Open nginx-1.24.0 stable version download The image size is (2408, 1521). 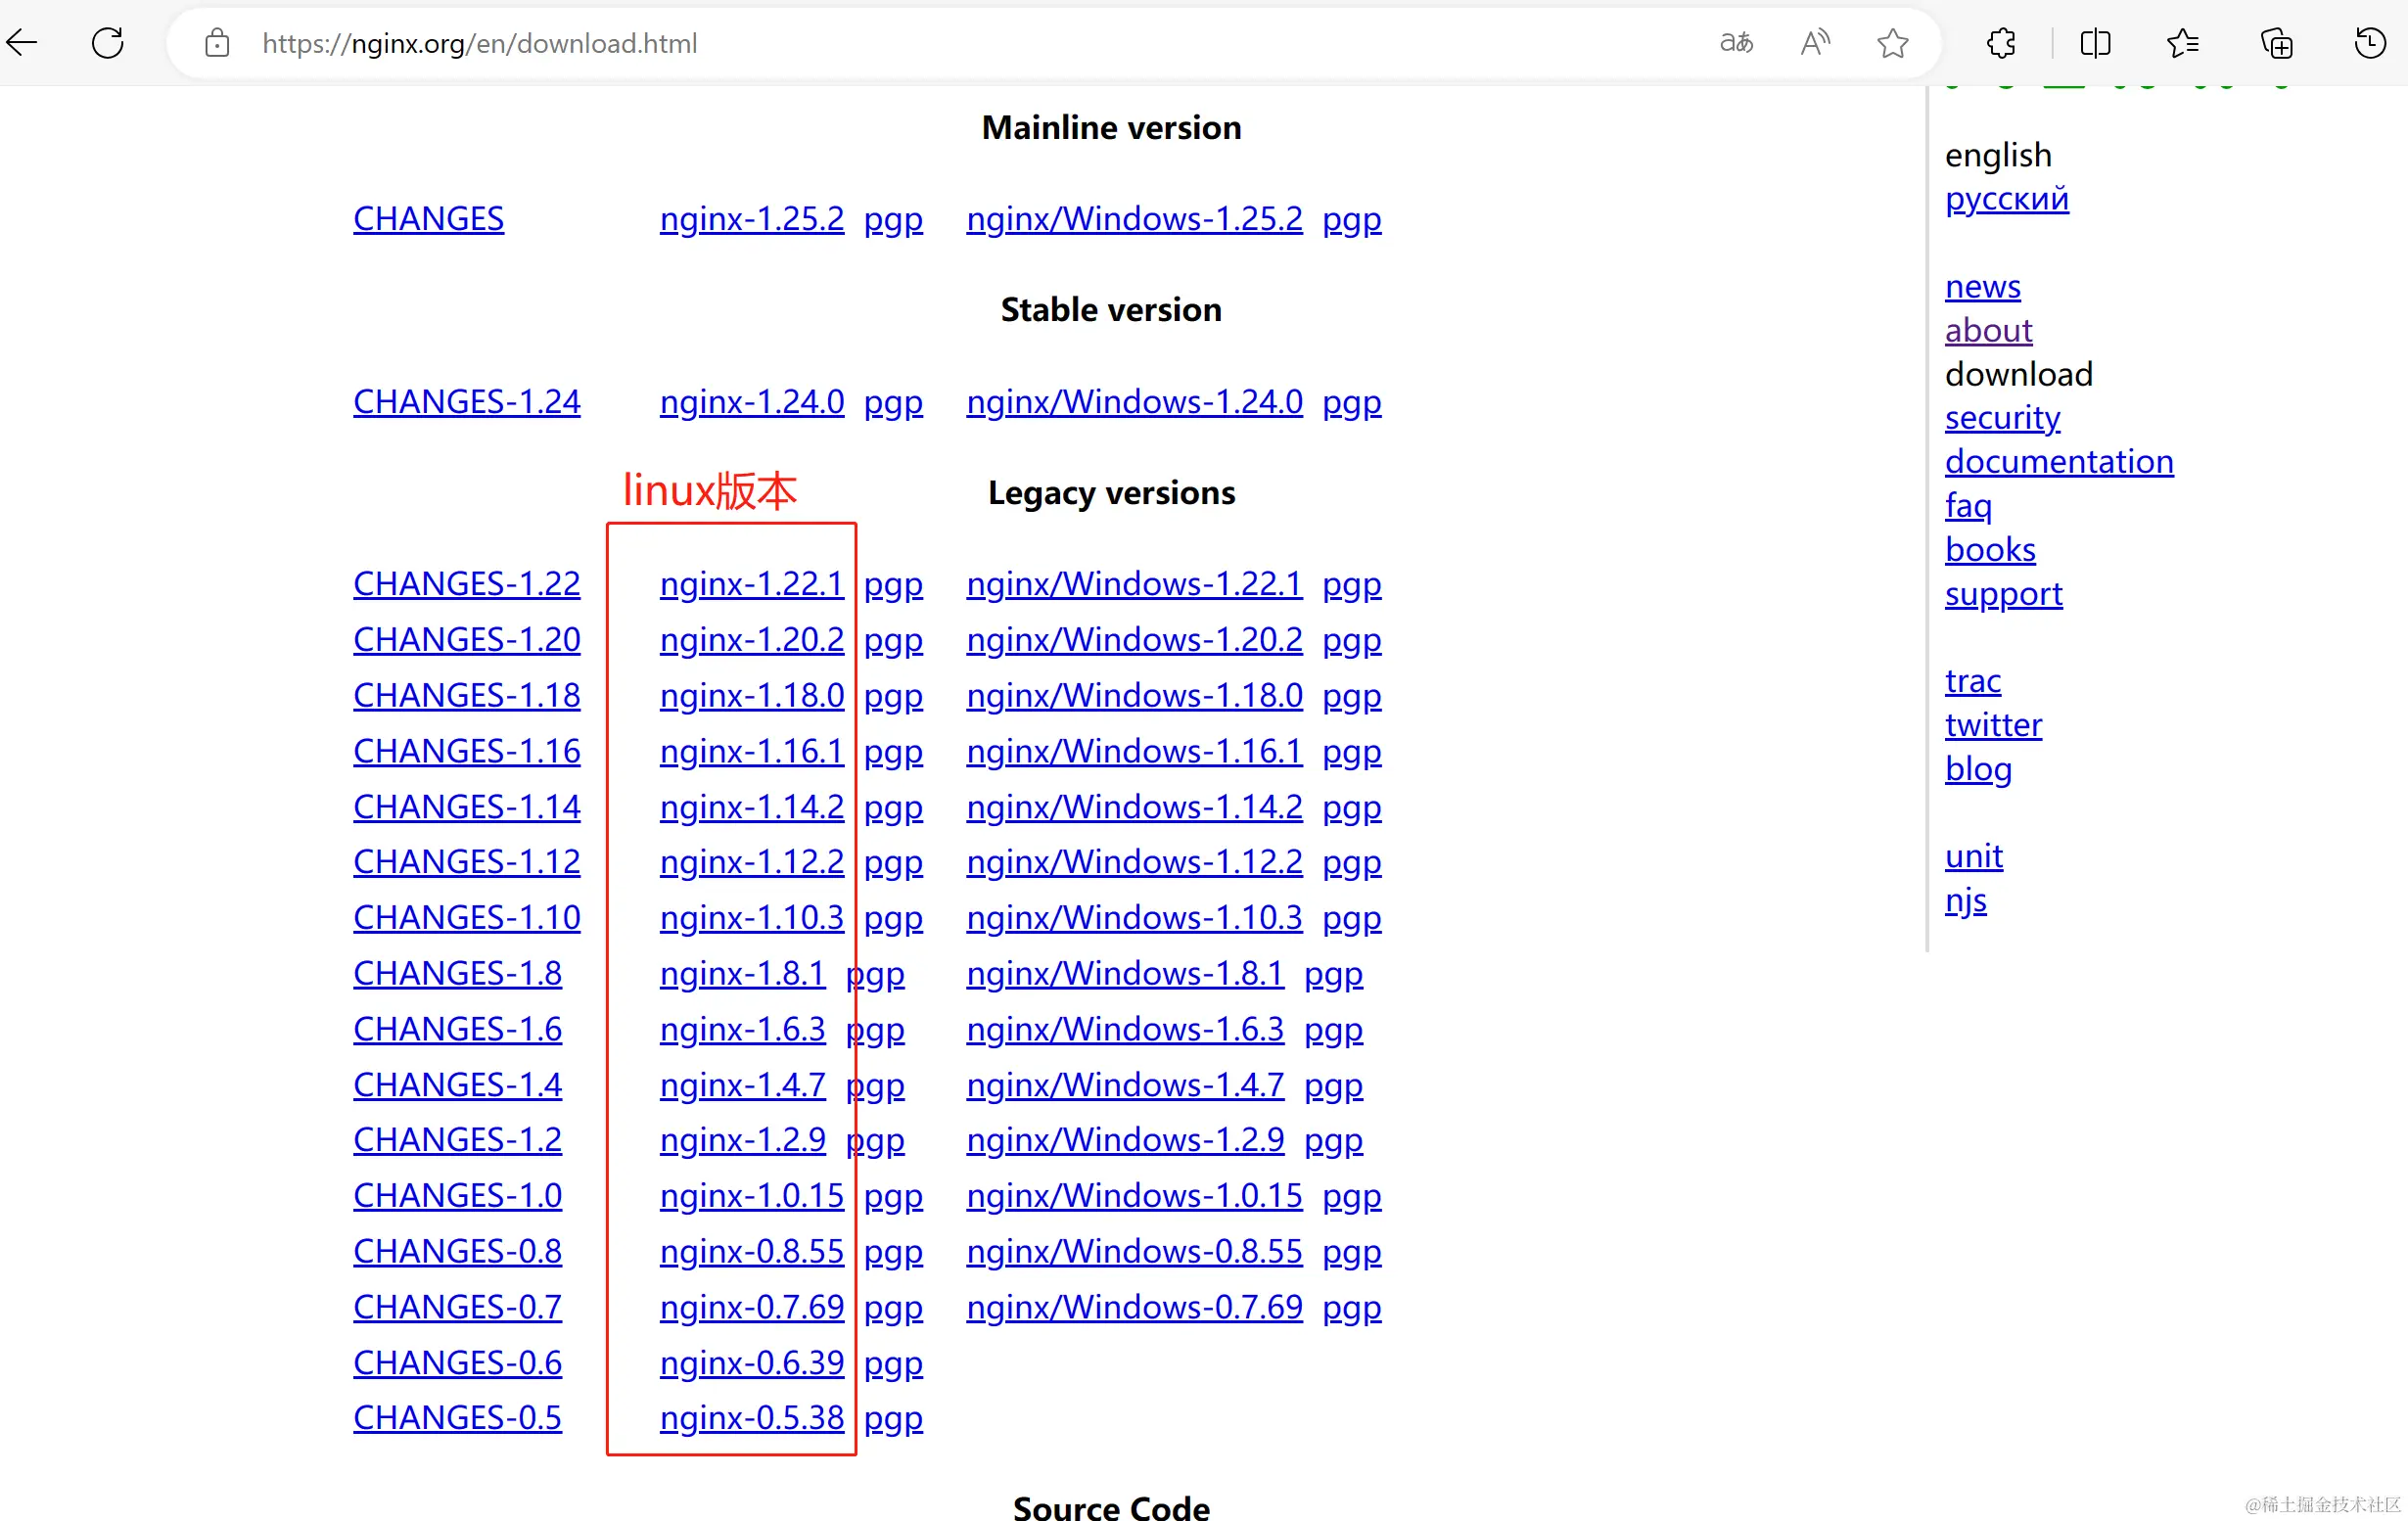(x=752, y=399)
